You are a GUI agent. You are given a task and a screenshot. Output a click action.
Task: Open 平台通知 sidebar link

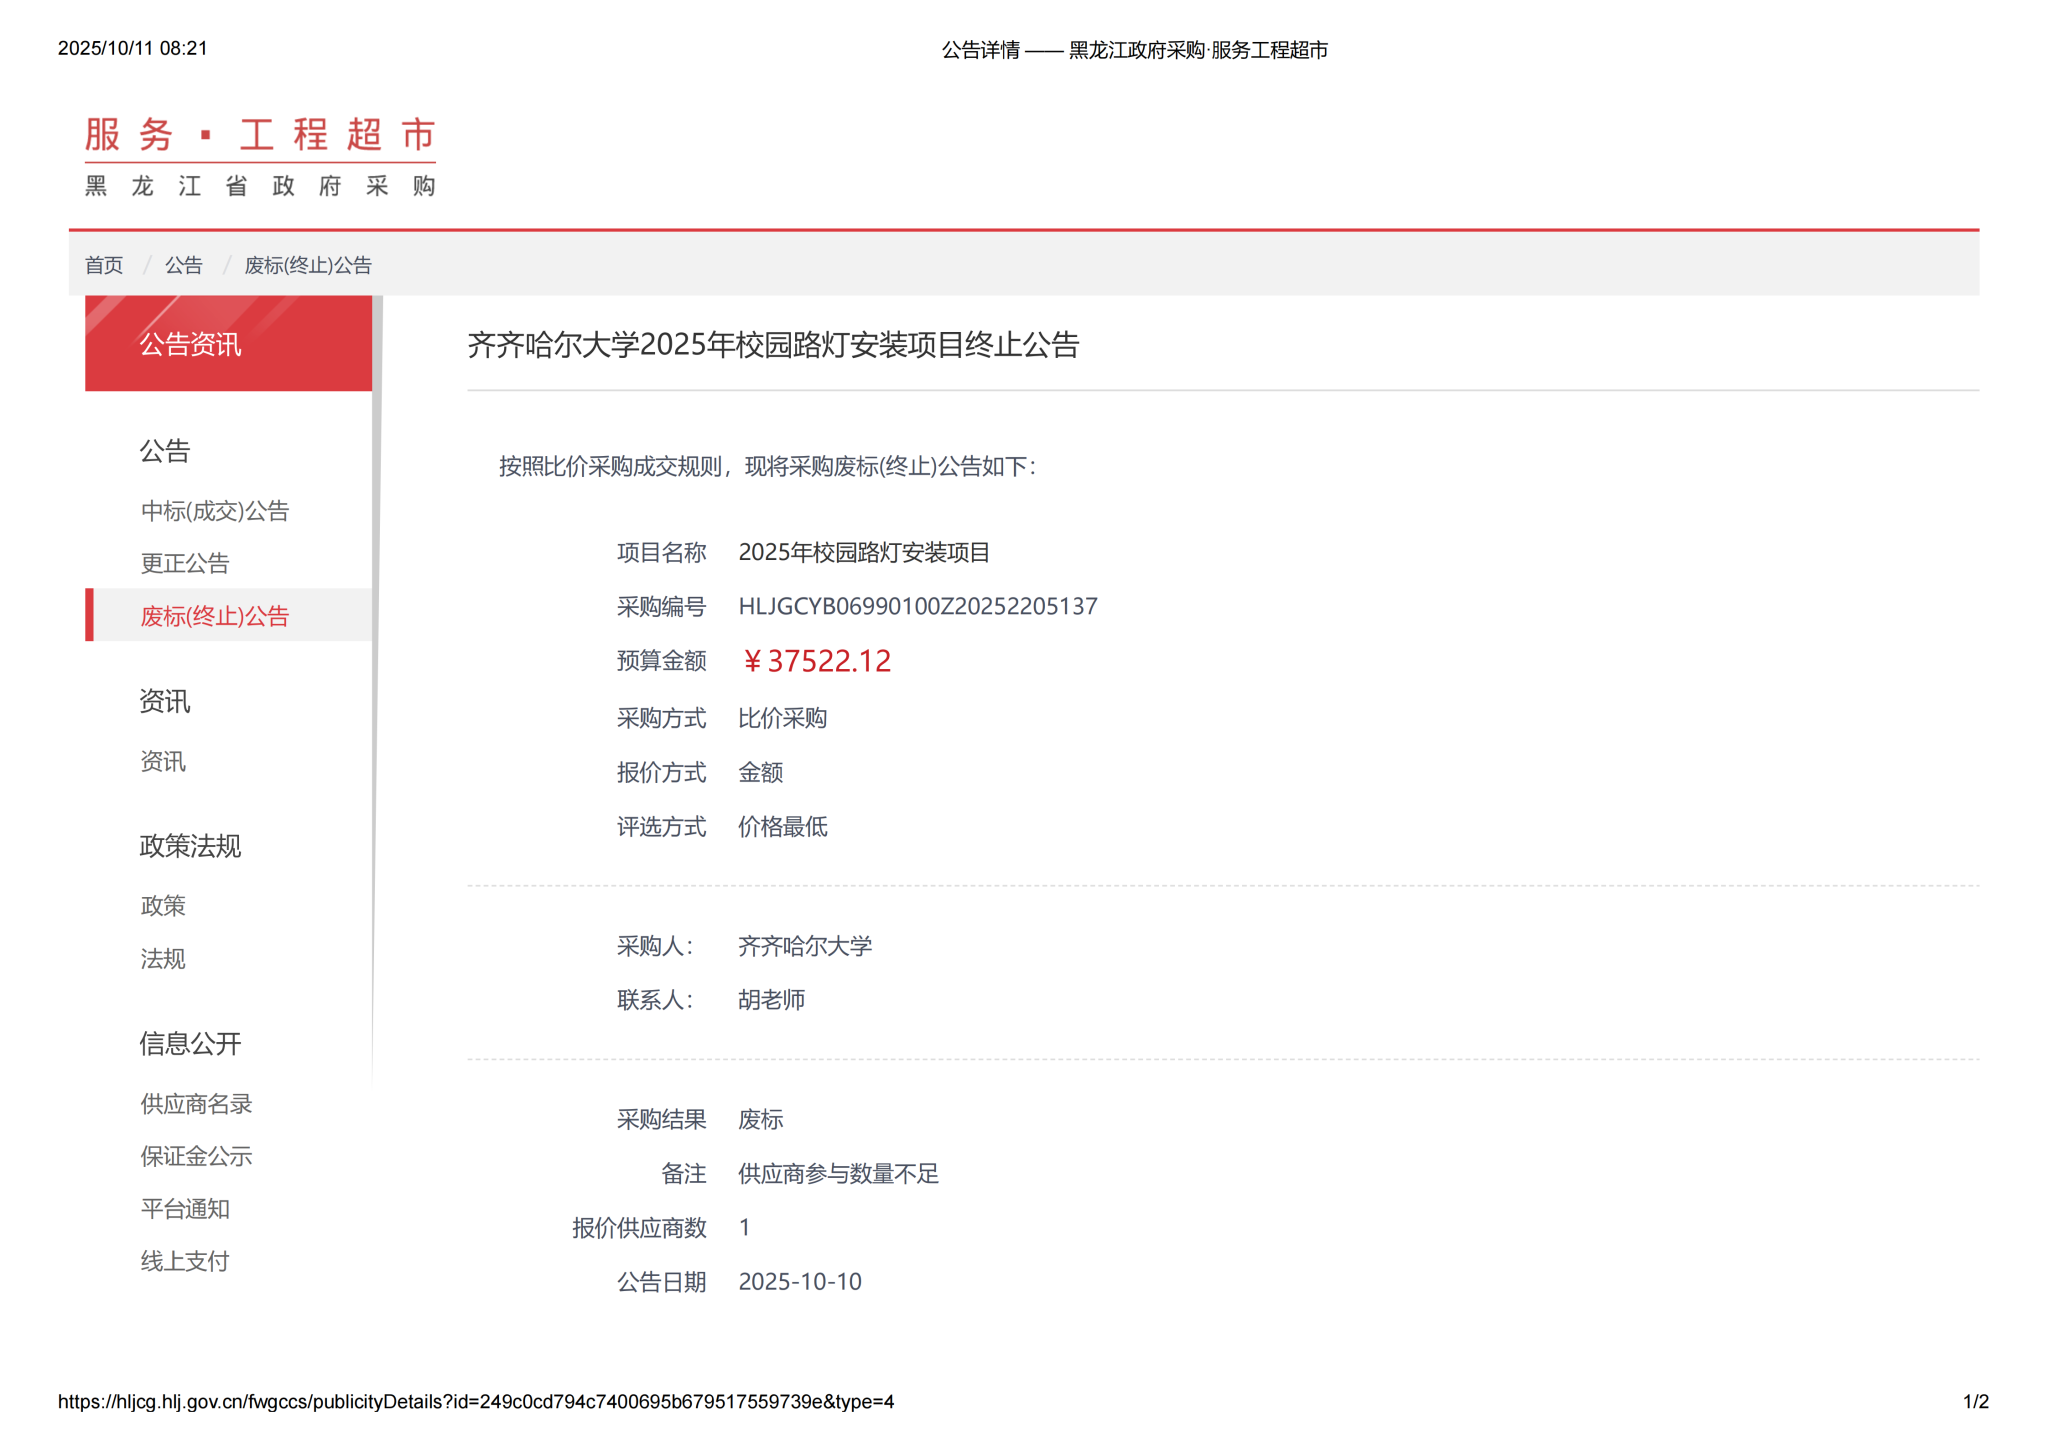tap(185, 1209)
